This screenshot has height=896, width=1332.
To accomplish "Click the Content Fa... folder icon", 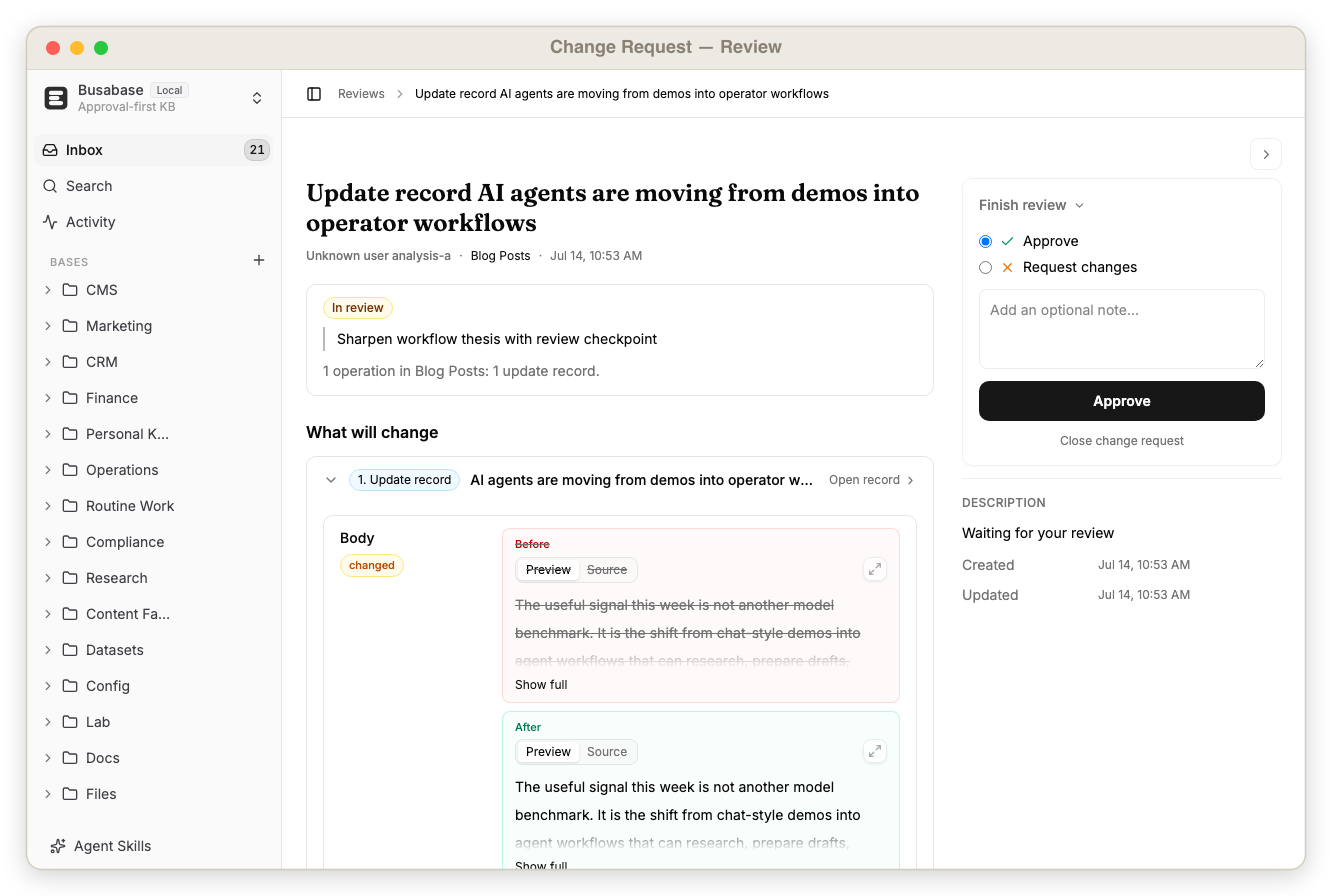I will coord(70,614).
